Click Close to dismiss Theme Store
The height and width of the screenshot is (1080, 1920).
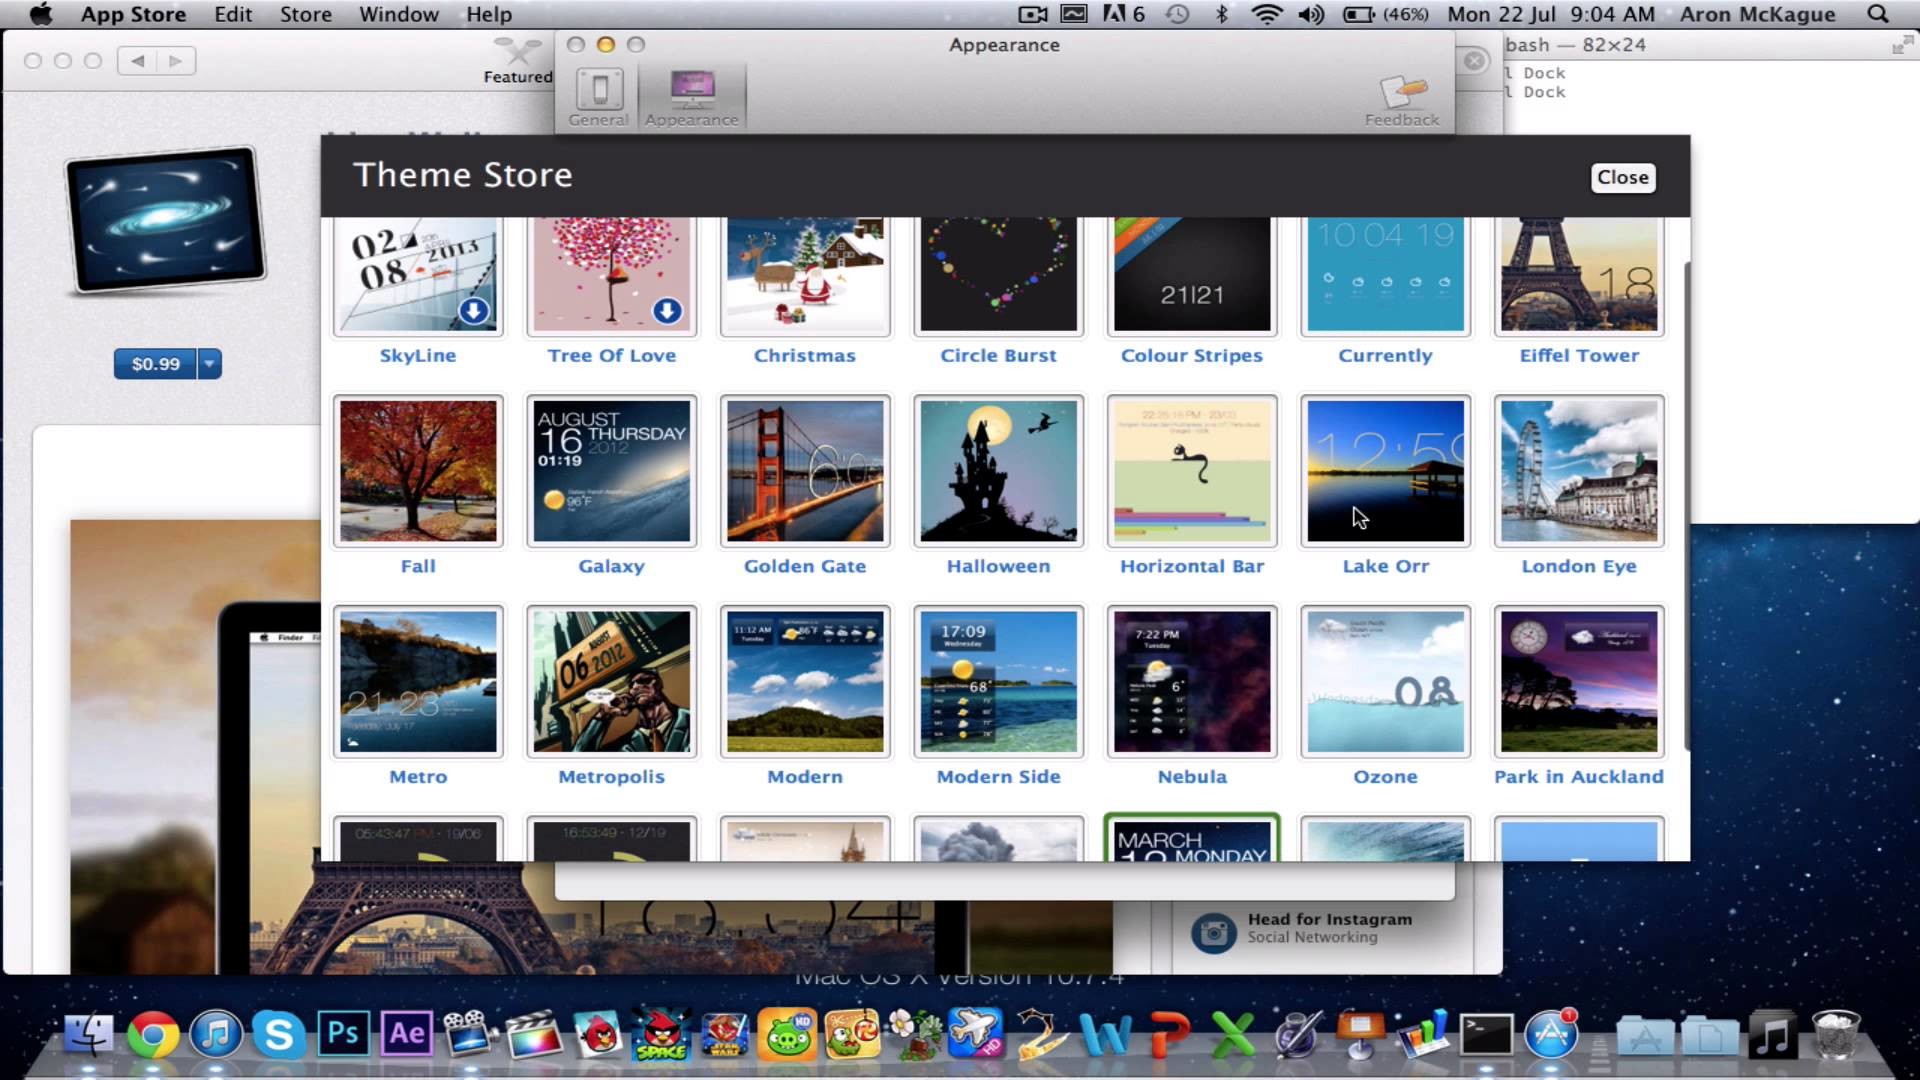click(1622, 177)
